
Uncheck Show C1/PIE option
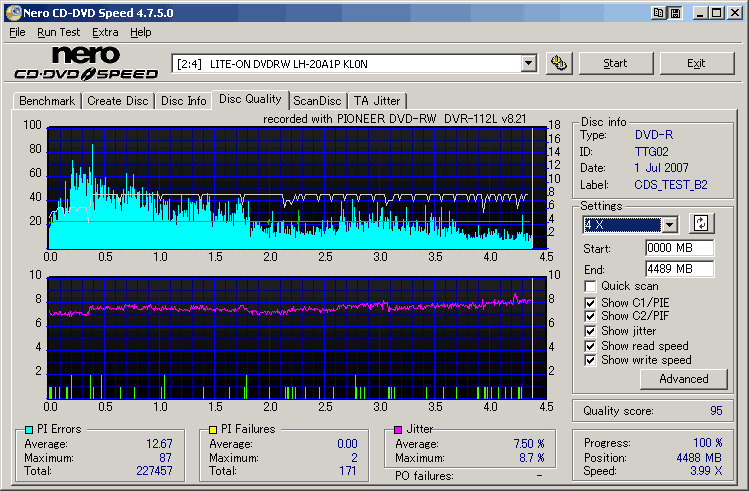coord(591,302)
